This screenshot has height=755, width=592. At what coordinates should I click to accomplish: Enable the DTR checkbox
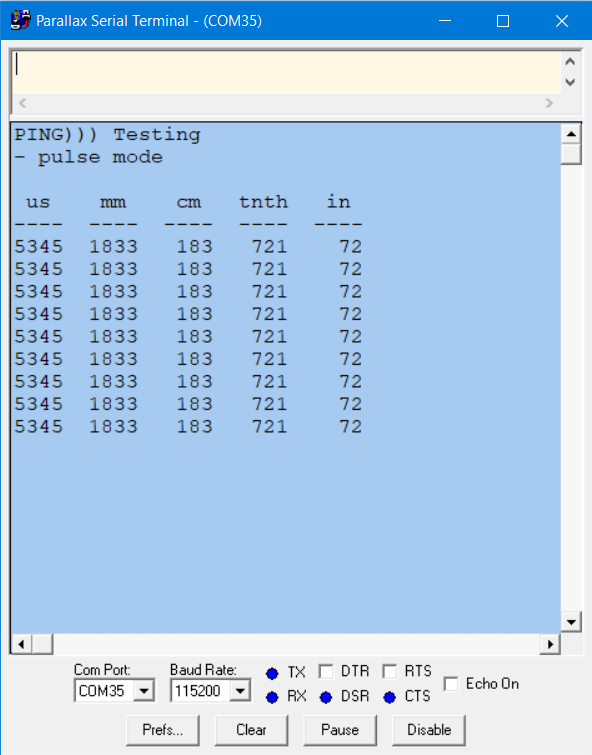click(x=326, y=671)
